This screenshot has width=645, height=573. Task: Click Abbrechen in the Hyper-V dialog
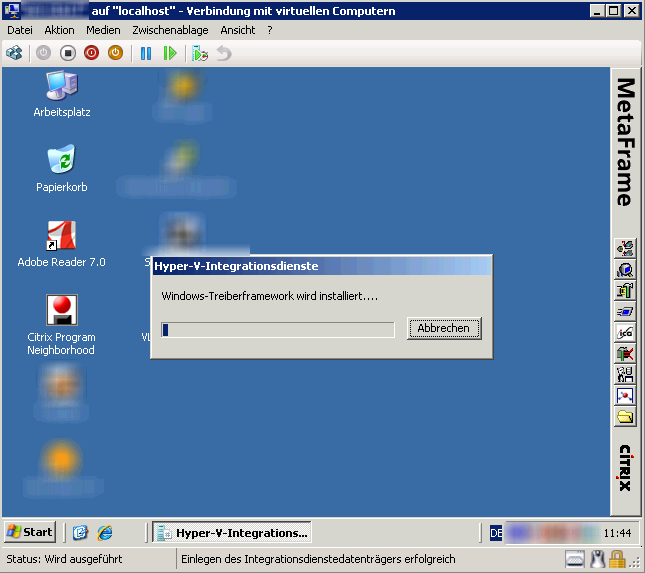pyautogui.click(x=444, y=328)
